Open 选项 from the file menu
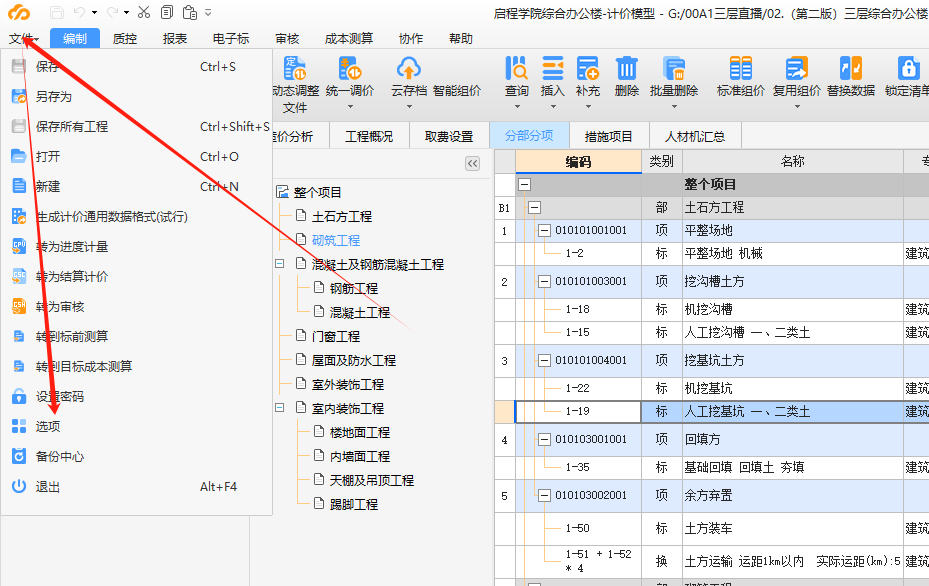This screenshot has width=929, height=586. point(136,427)
